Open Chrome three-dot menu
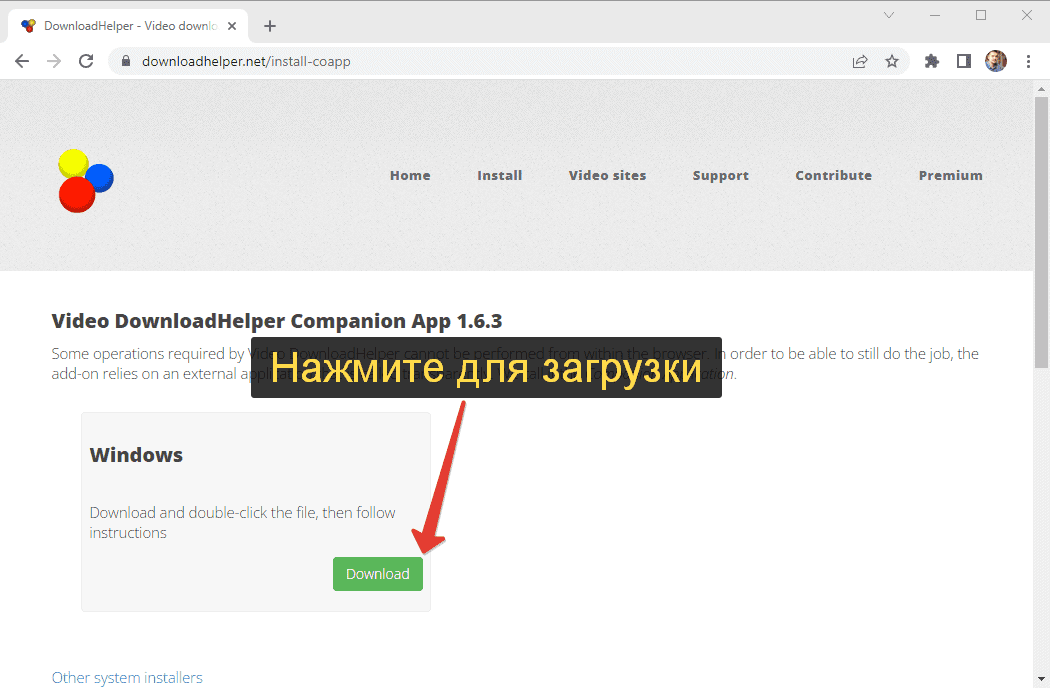1050x688 pixels. click(1028, 61)
